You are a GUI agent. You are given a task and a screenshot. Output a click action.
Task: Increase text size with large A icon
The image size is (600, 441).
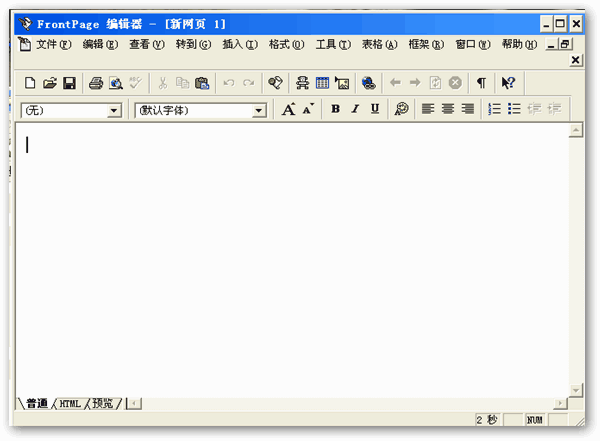(289, 109)
